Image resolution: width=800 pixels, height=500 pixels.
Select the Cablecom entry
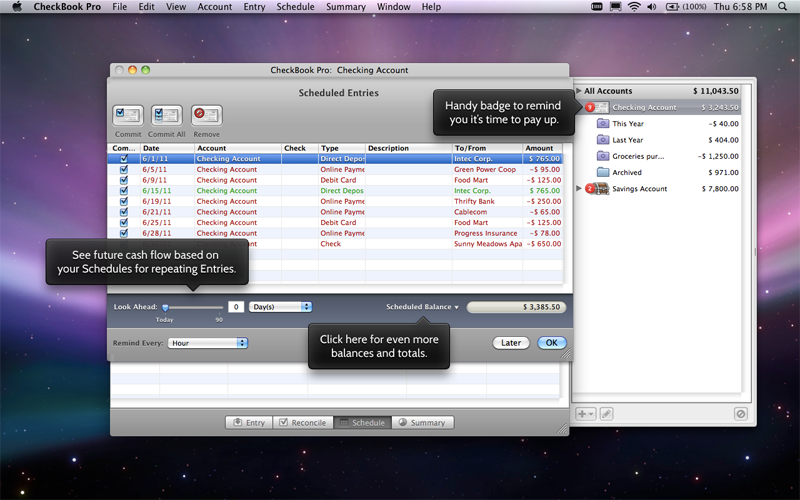pos(335,212)
